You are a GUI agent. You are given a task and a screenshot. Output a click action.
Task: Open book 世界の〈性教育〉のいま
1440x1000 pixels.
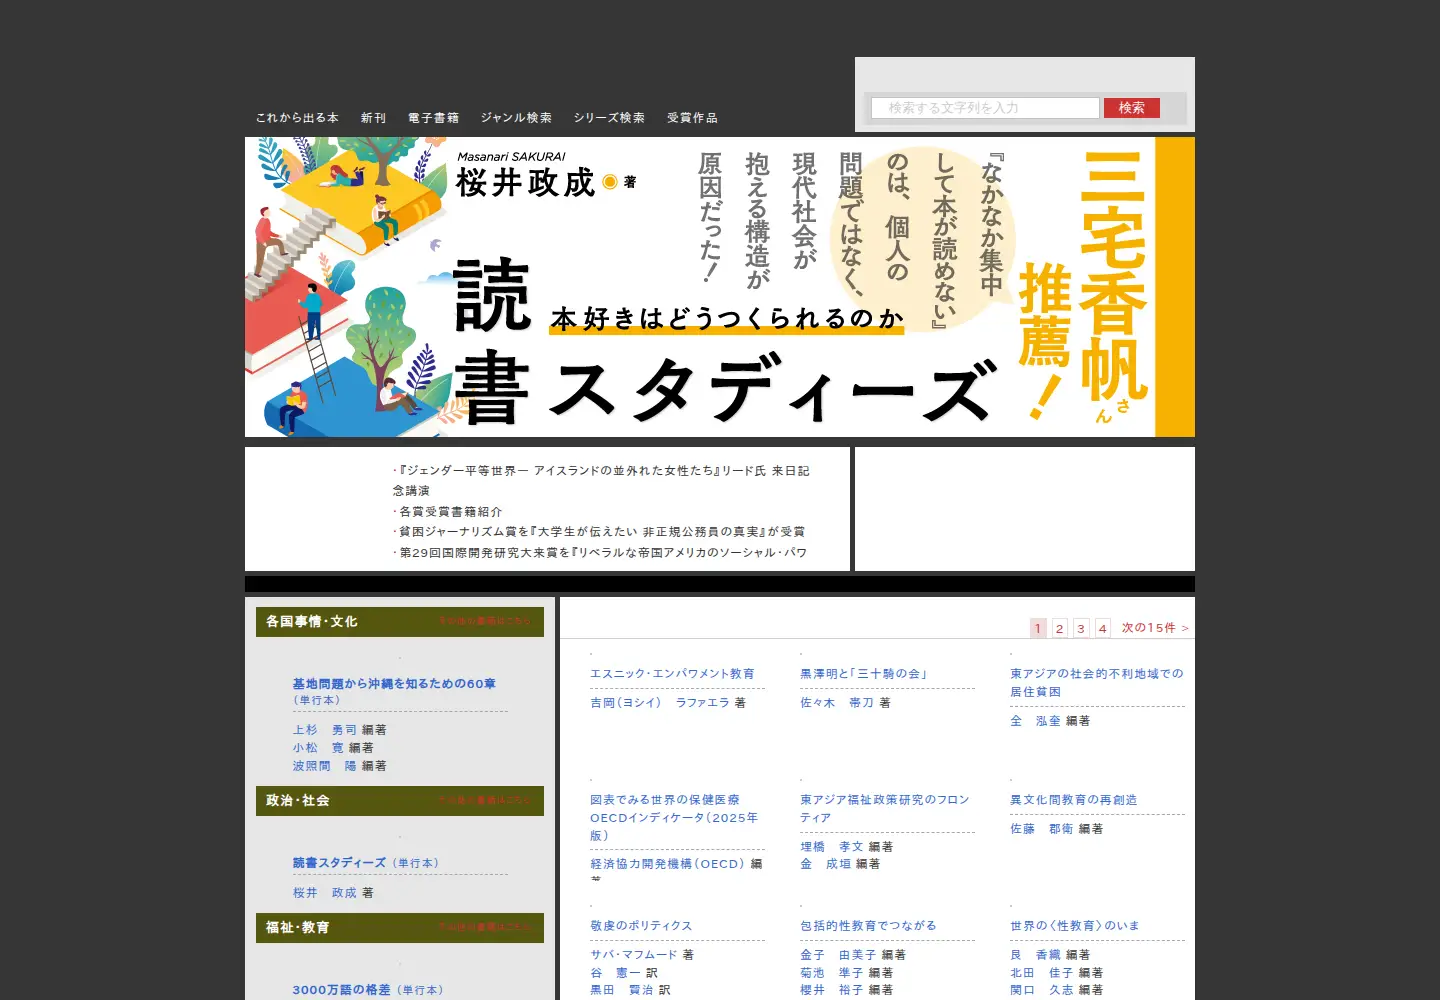1075,926
